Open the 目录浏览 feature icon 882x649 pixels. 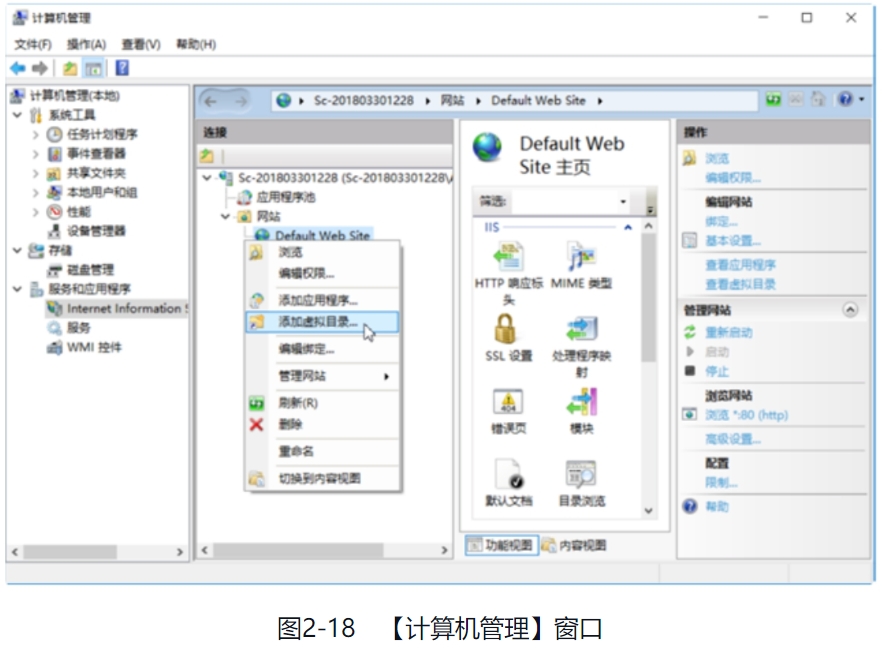click(x=581, y=474)
